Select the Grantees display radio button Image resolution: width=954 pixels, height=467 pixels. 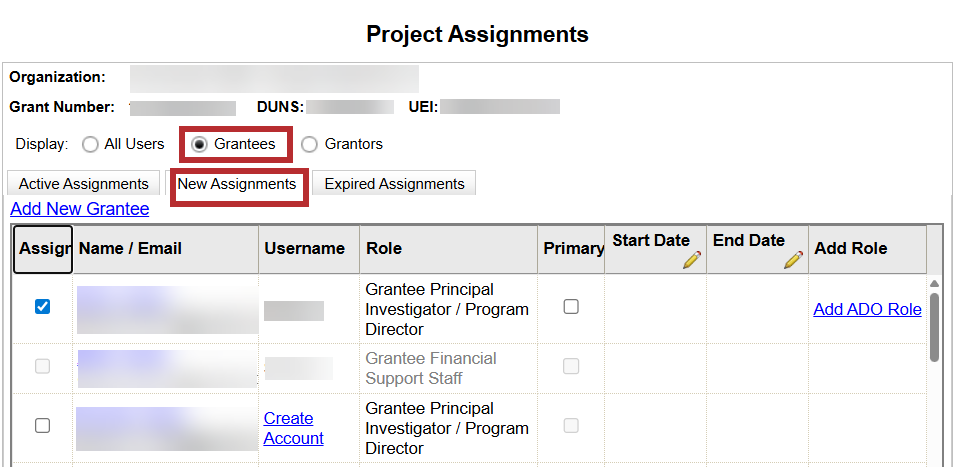tap(199, 144)
